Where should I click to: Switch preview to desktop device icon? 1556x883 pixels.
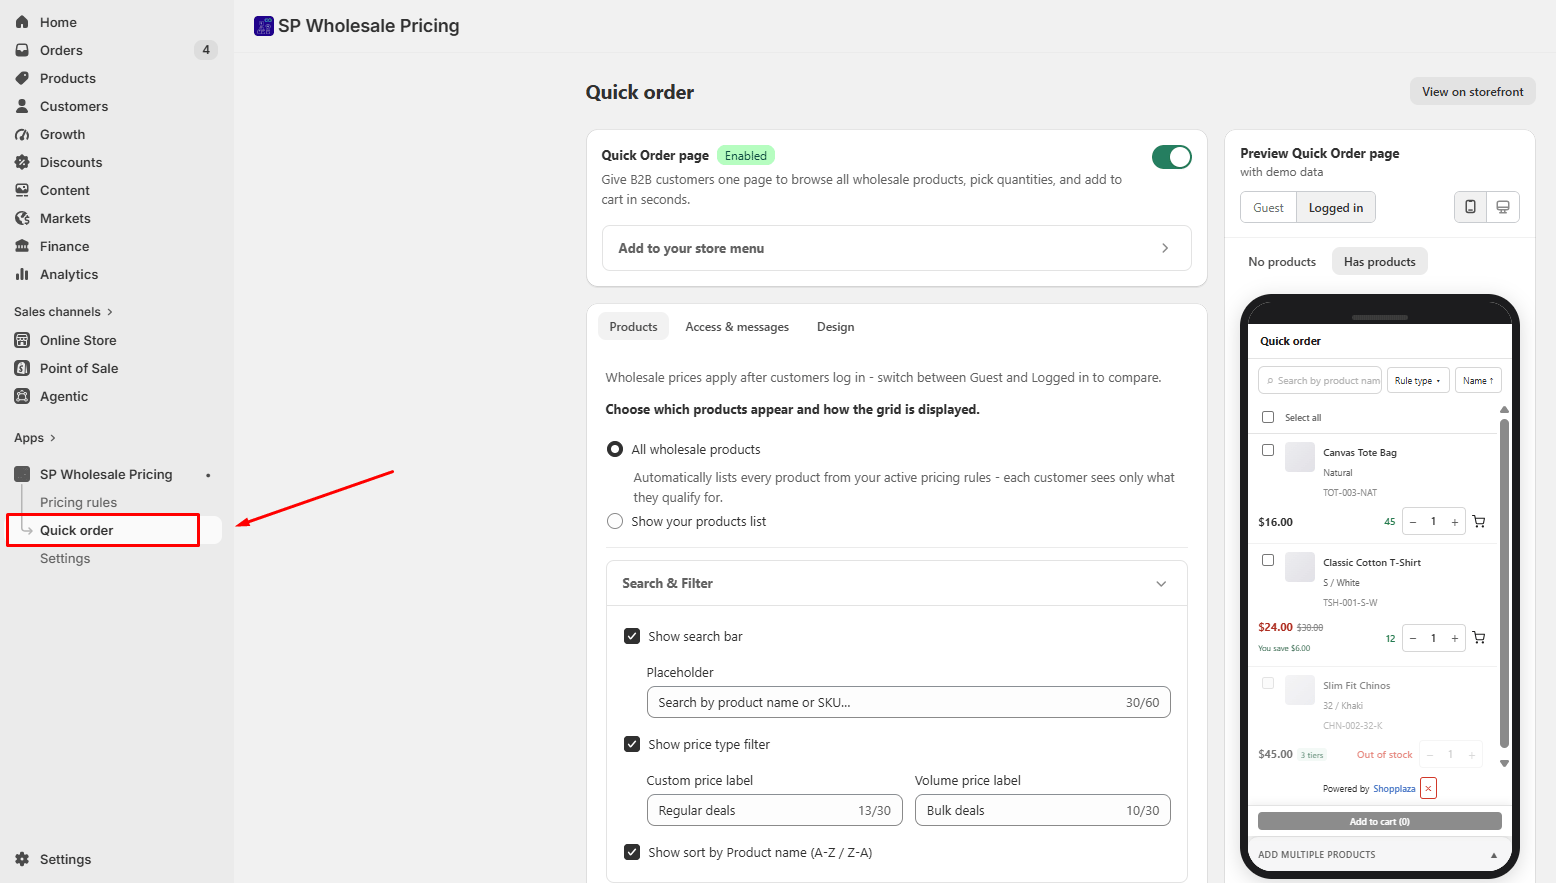(1503, 207)
